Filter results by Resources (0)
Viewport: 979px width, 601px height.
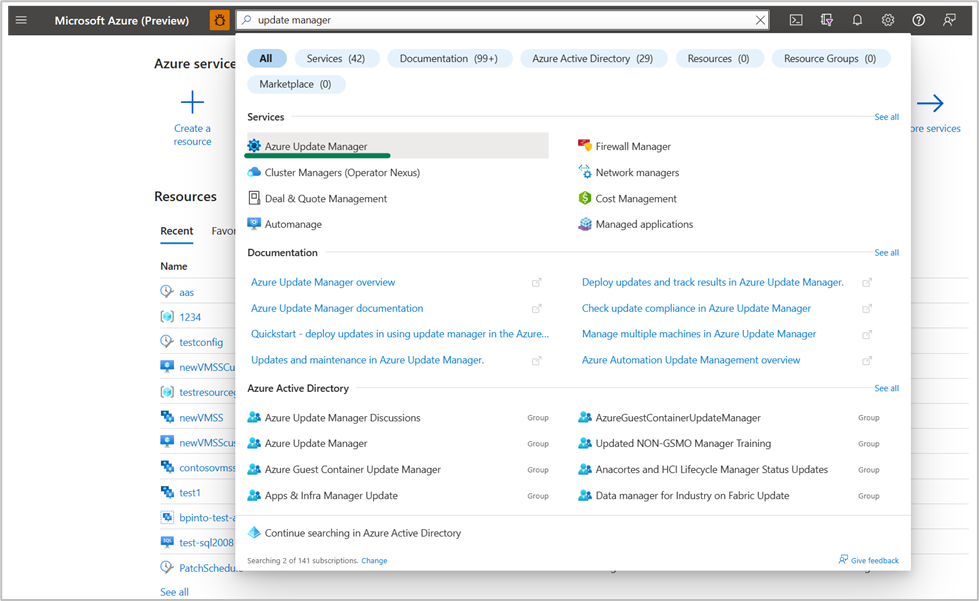click(719, 58)
